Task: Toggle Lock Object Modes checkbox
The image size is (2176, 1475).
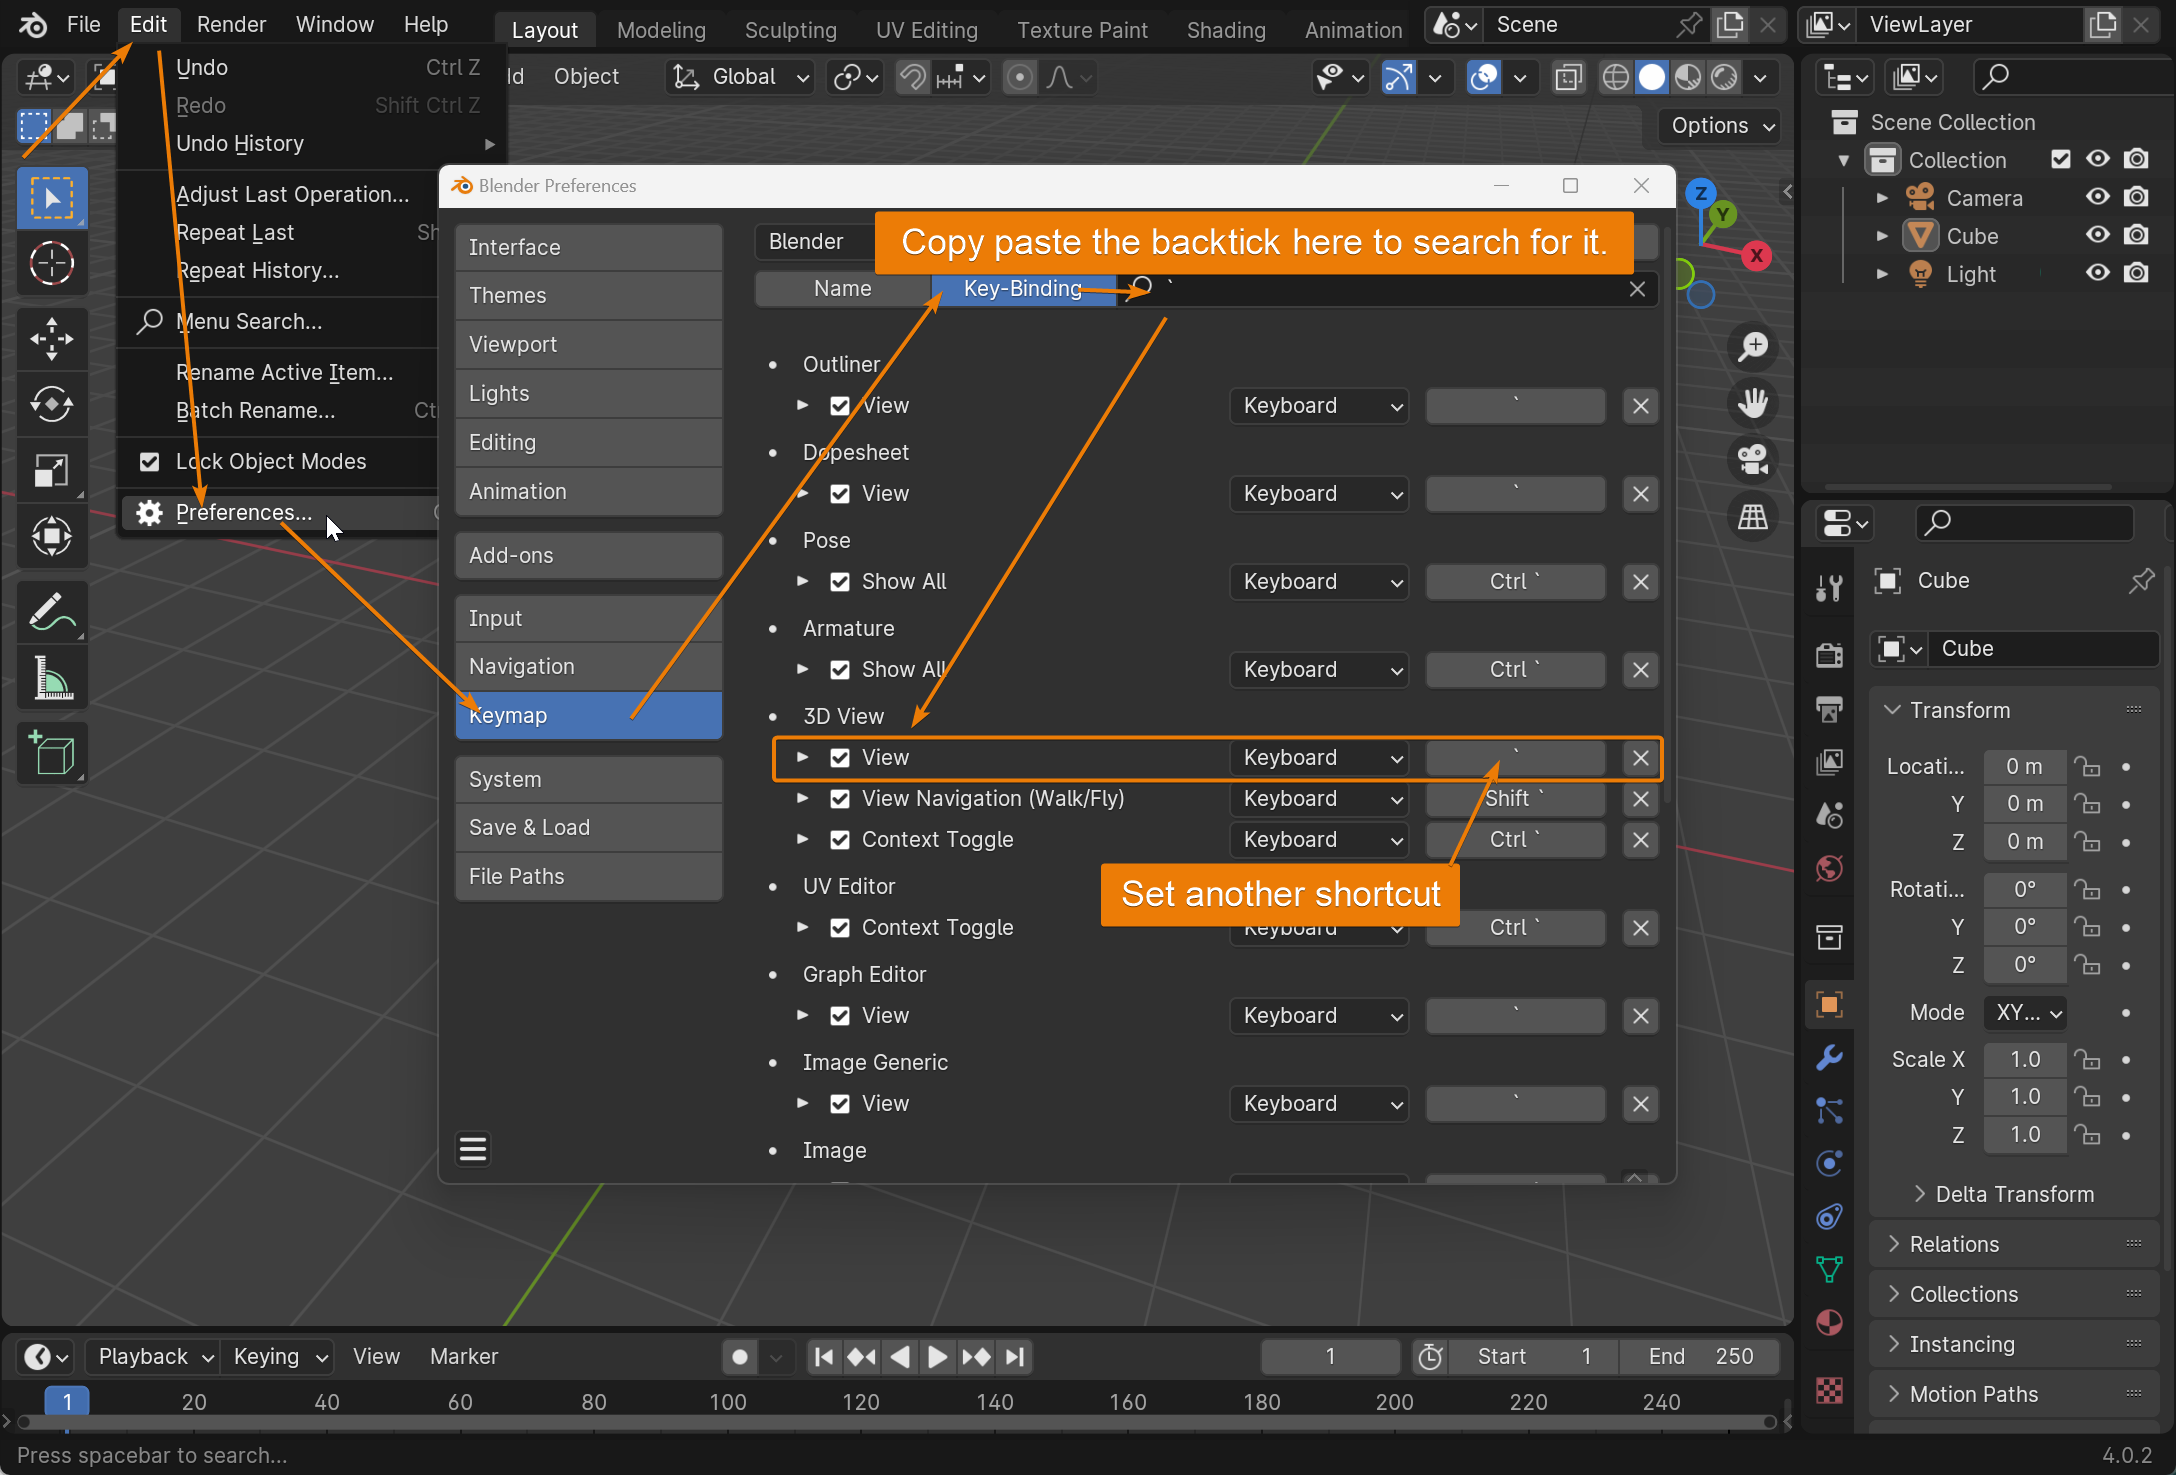Action: pyautogui.click(x=150, y=462)
